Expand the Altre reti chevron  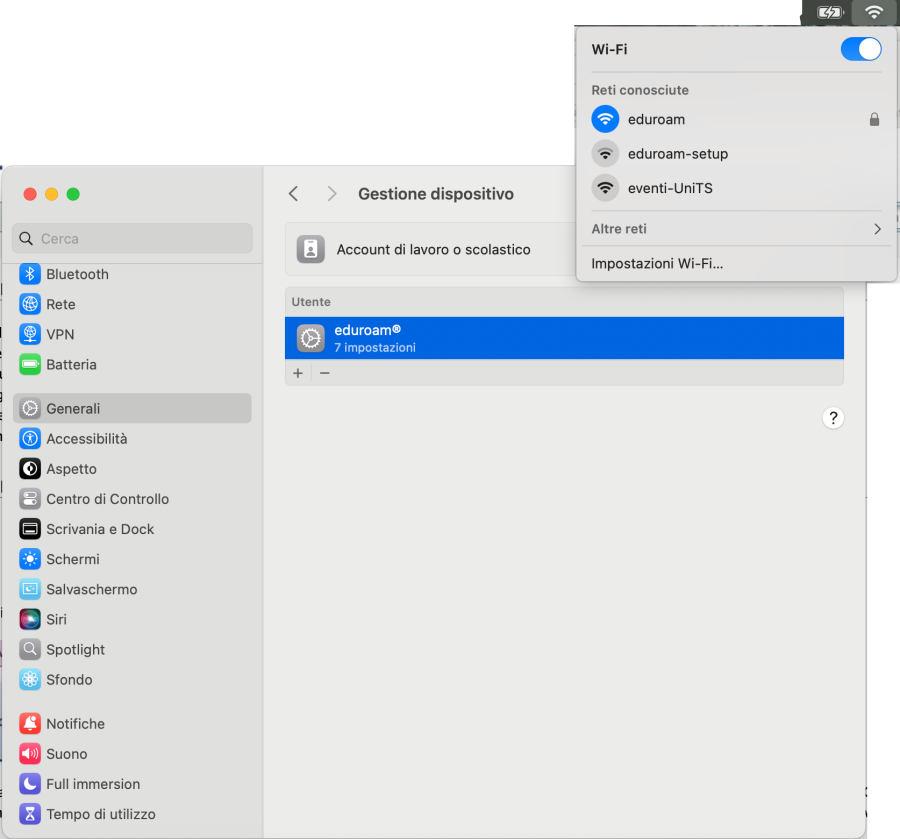[x=877, y=229]
